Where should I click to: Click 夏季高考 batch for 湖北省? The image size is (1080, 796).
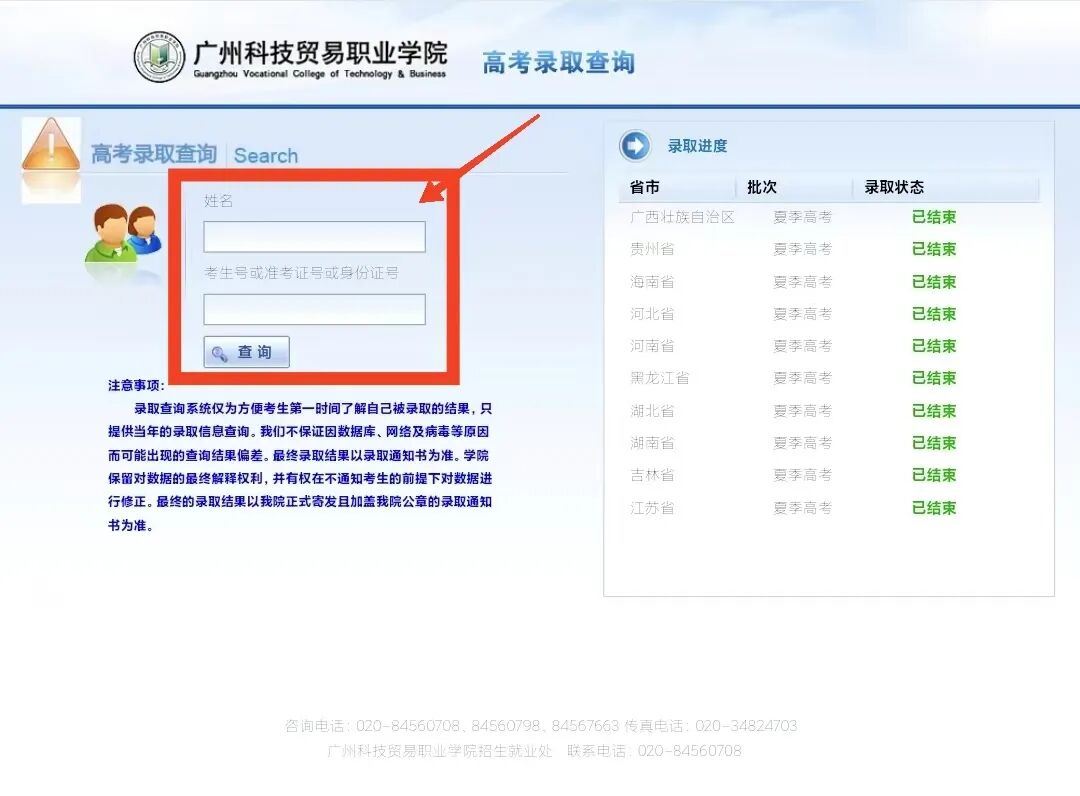802,411
